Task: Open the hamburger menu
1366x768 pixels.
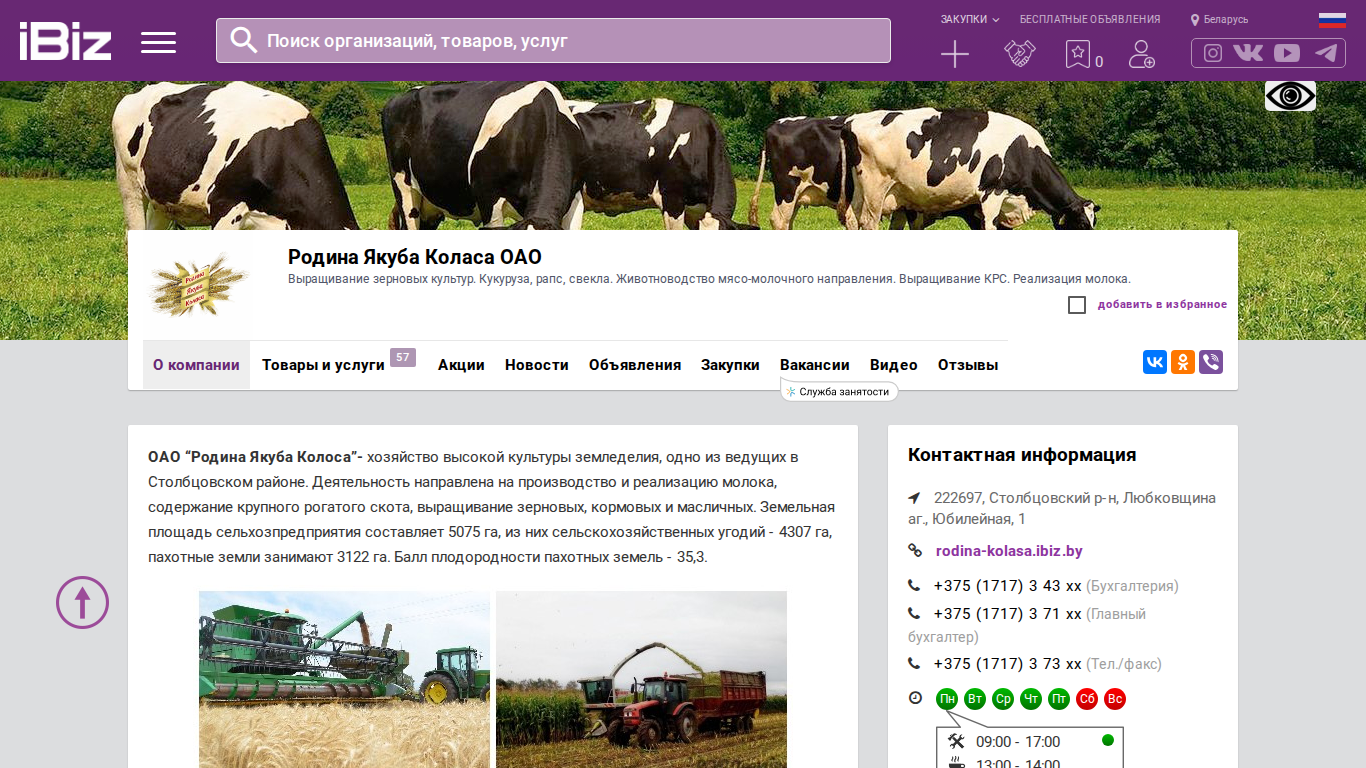Action: click(x=158, y=42)
